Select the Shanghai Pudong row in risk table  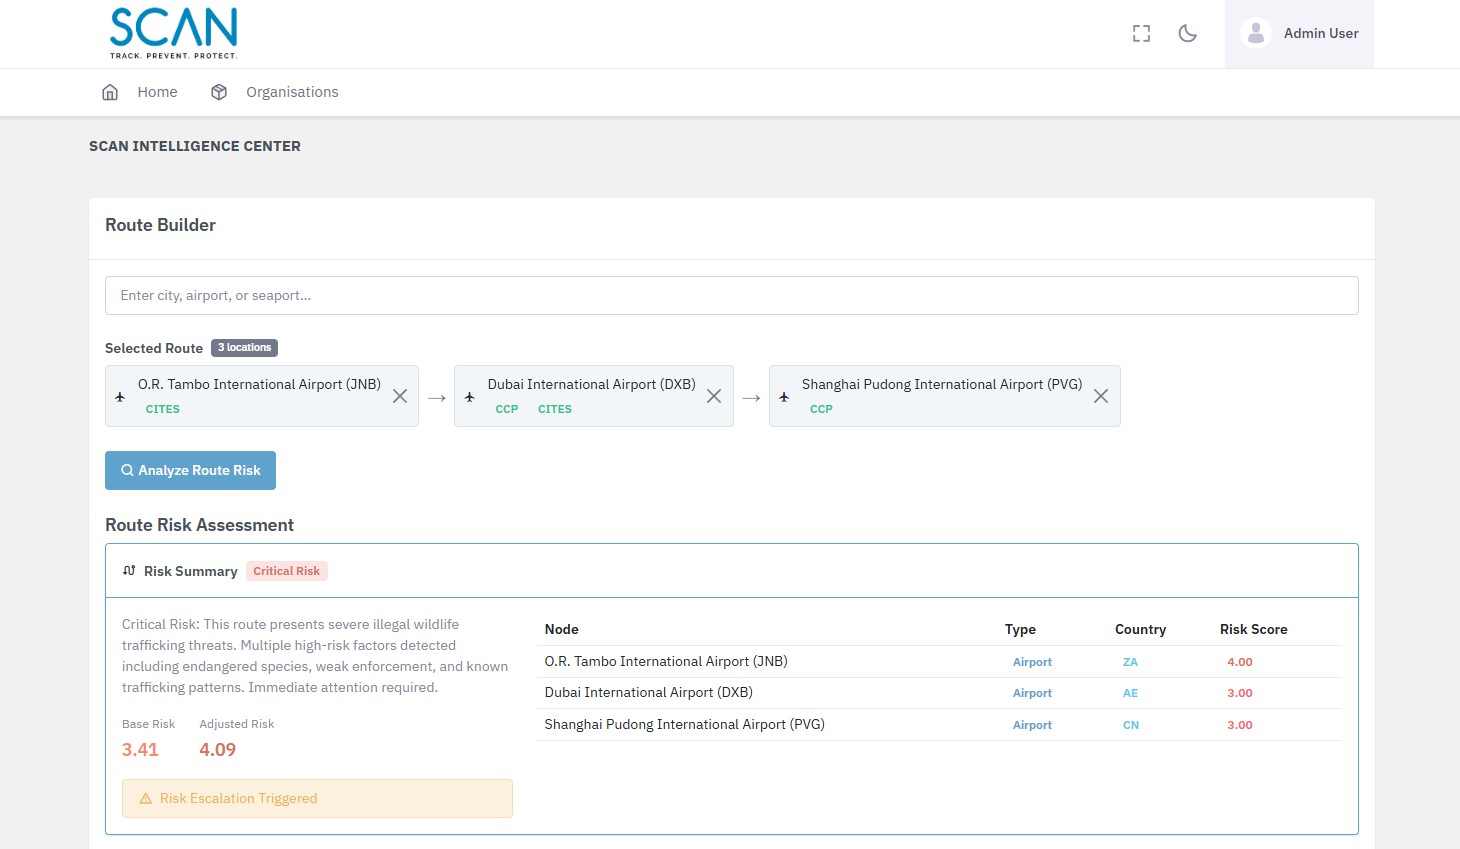tap(684, 725)
